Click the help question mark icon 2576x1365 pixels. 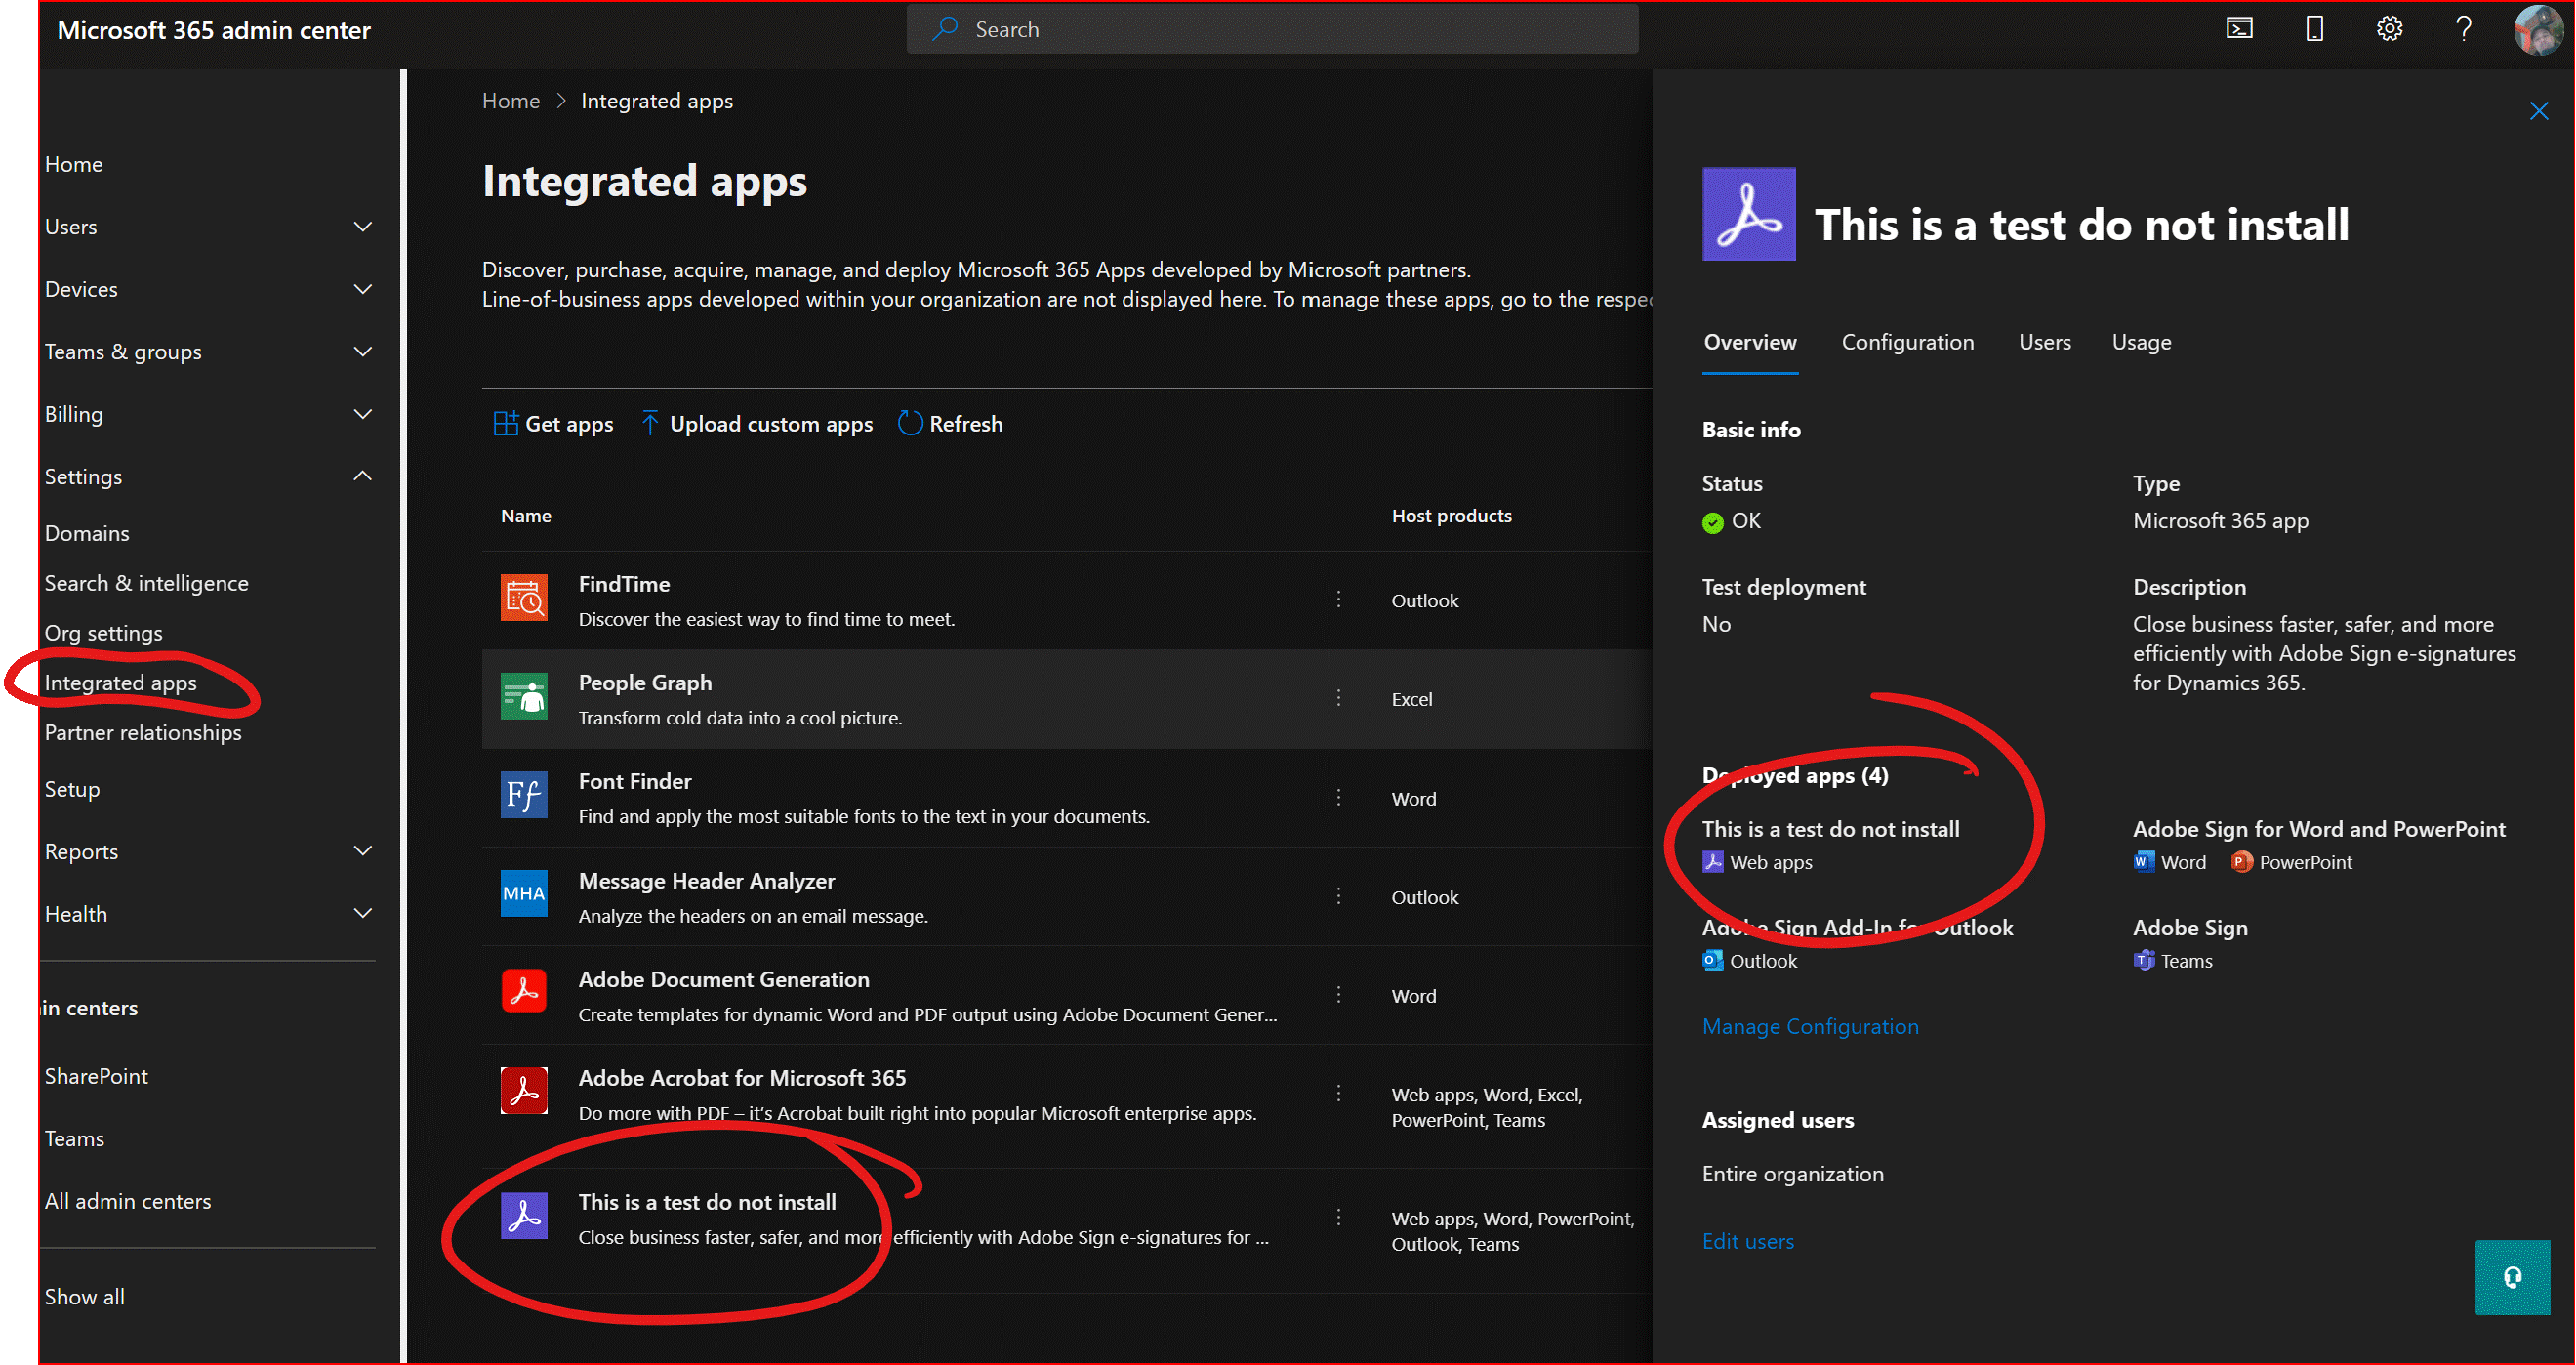click(2464, 29)
